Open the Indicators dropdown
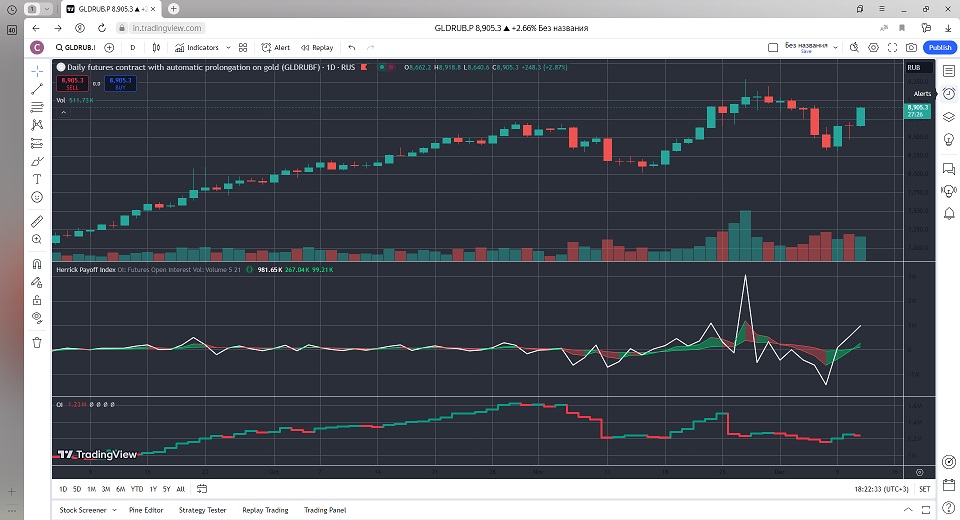960x520 pixels. [x=202, y=47]
